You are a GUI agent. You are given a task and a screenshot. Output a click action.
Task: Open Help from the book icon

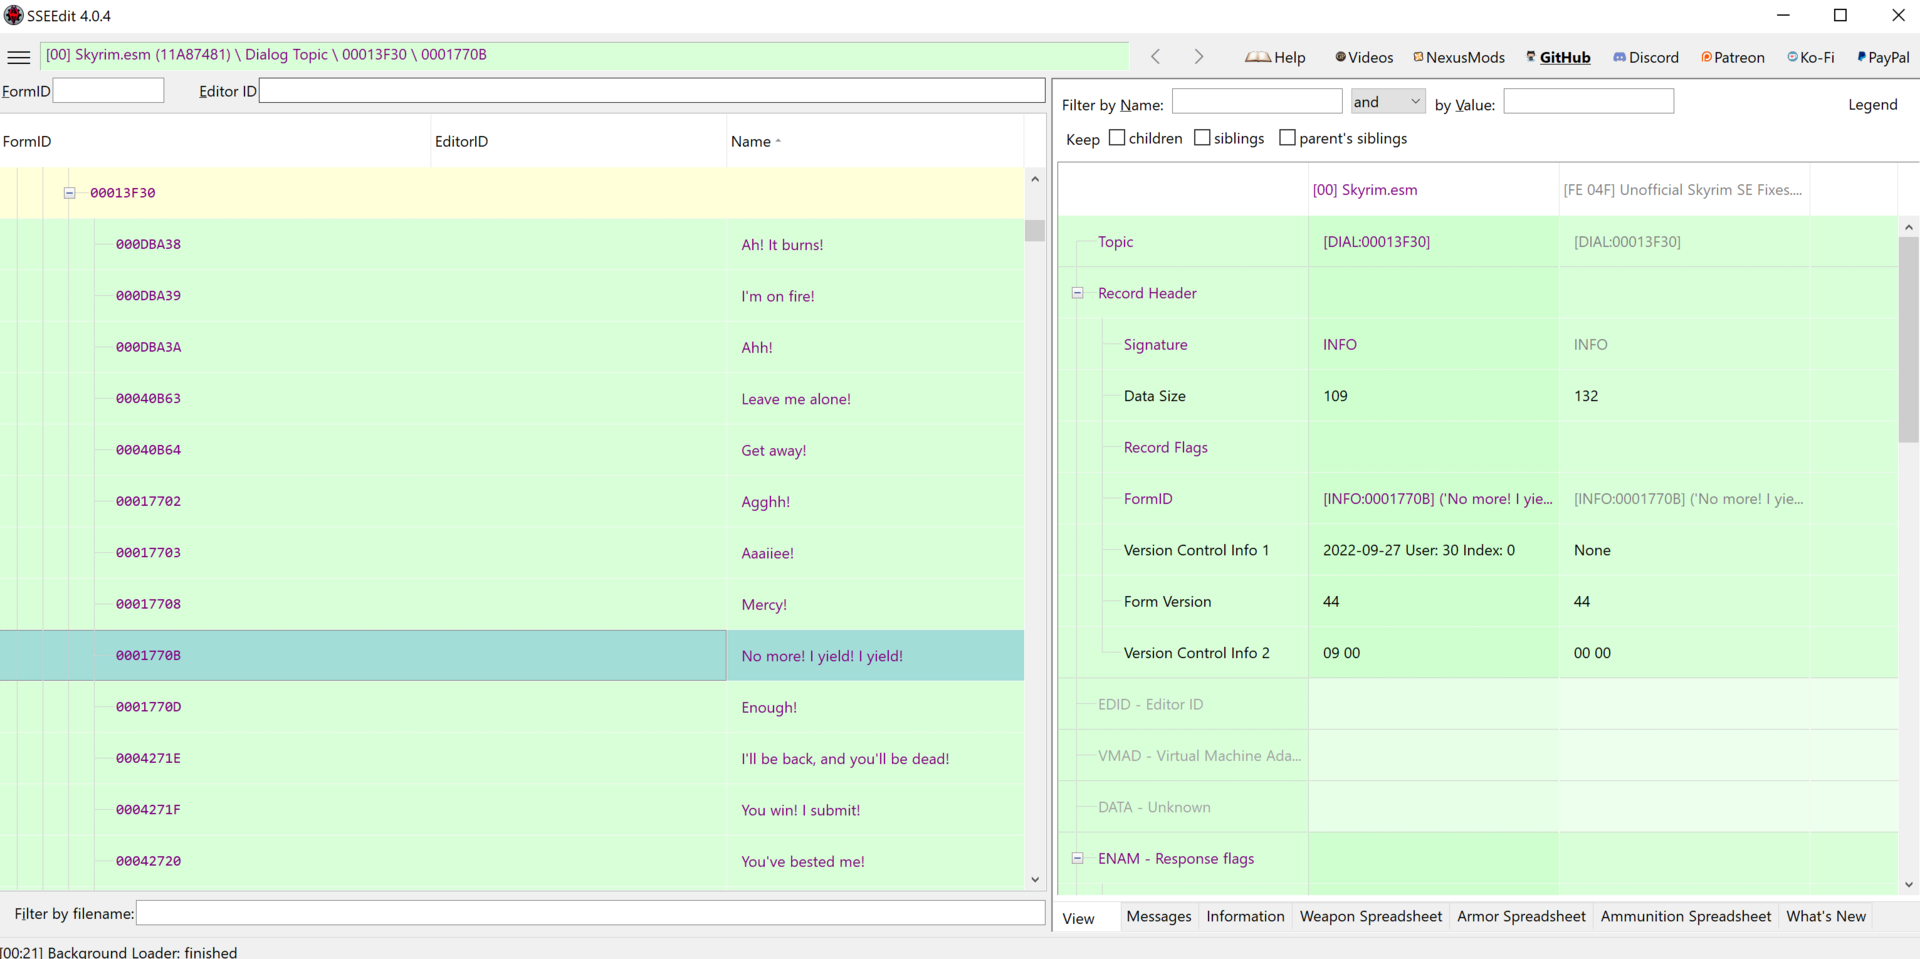click(x=1275, y=57)
